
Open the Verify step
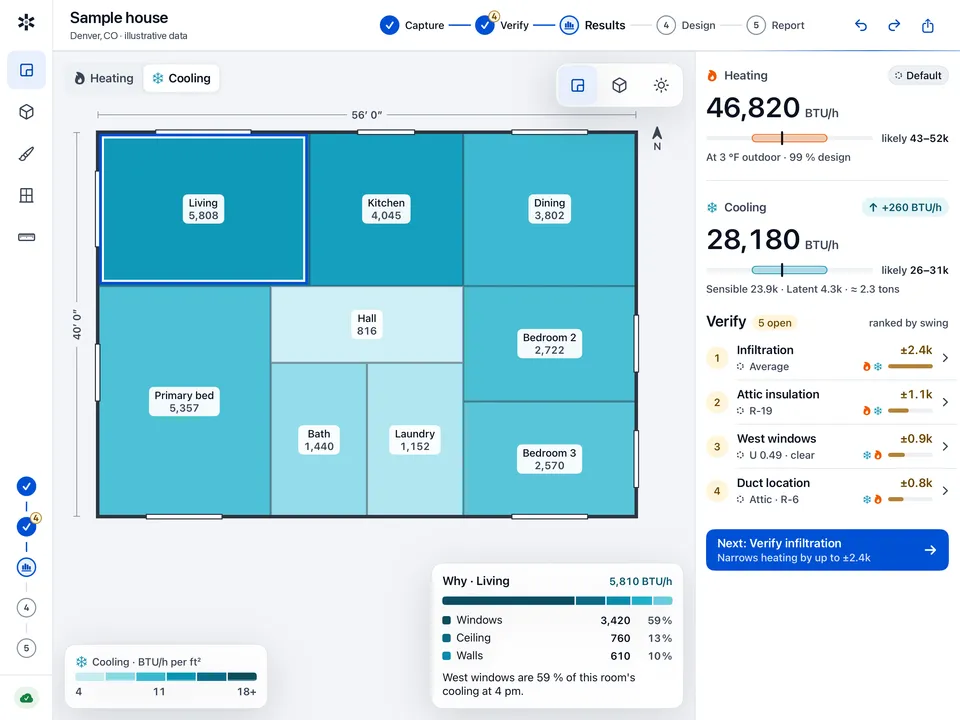(x=502, y=25)
